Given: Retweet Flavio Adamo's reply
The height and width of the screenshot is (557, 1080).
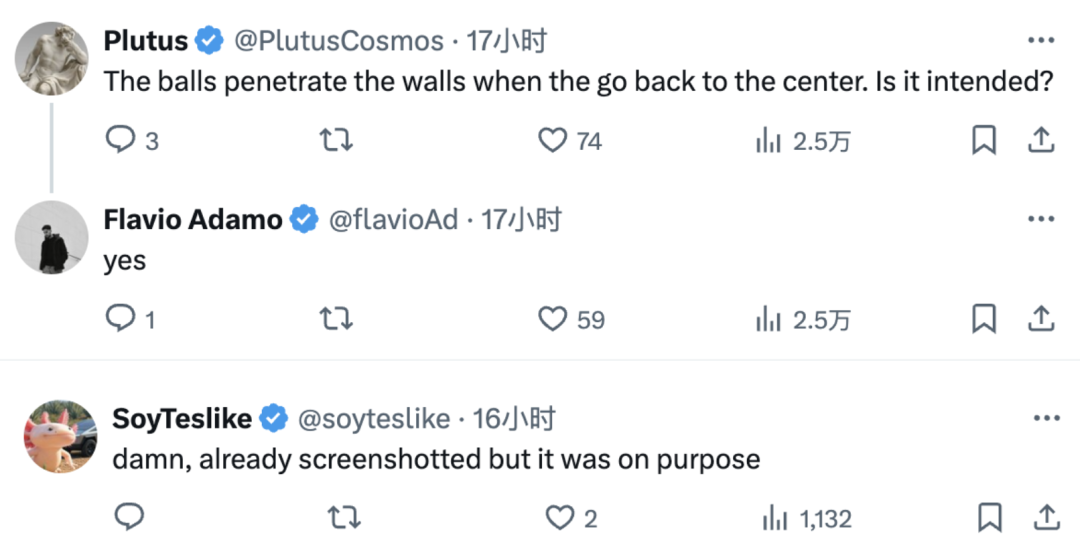Looking at the screenshot, I should (x=337, y=318).
